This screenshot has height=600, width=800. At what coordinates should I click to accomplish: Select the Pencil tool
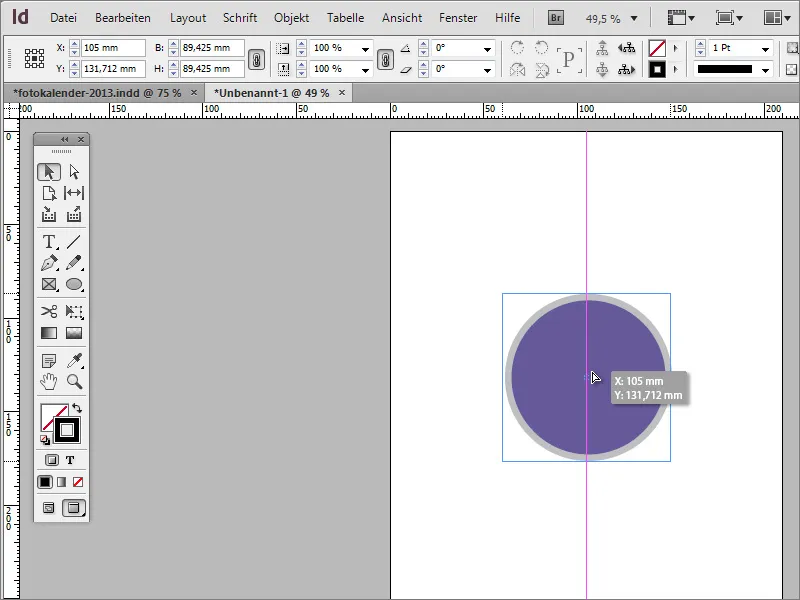click(74, 263)
